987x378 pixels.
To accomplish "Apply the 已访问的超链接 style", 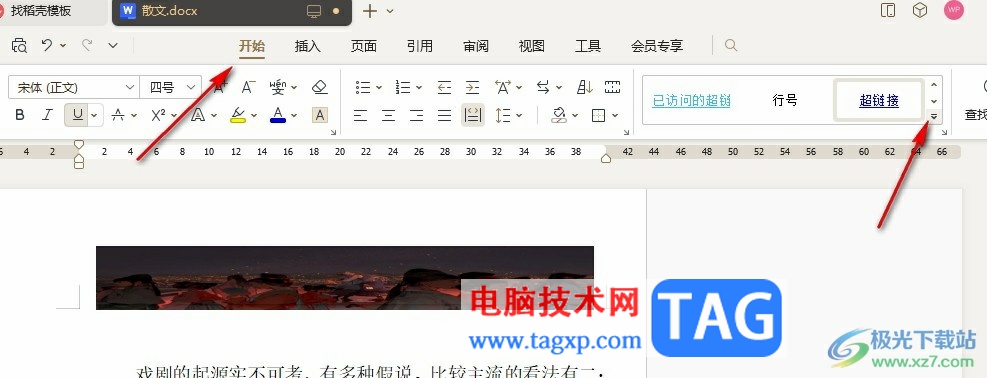I will point(691,100).
